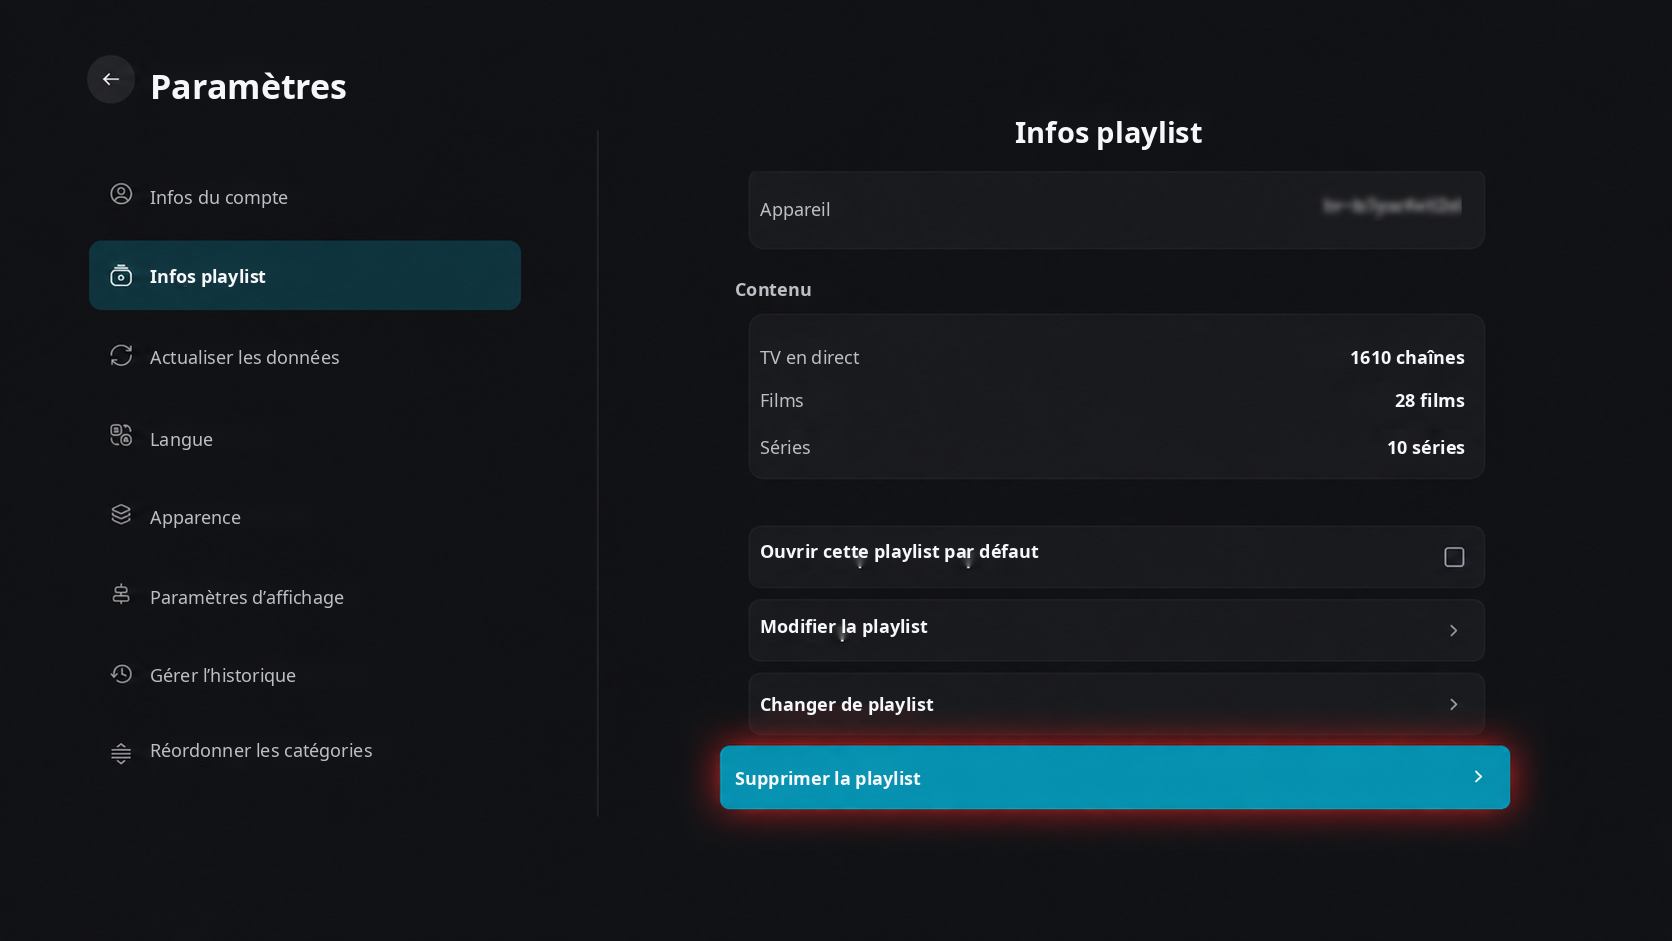1672x941 pixels.
Task: Click the history clock icon
Action: tap(121, 674)
